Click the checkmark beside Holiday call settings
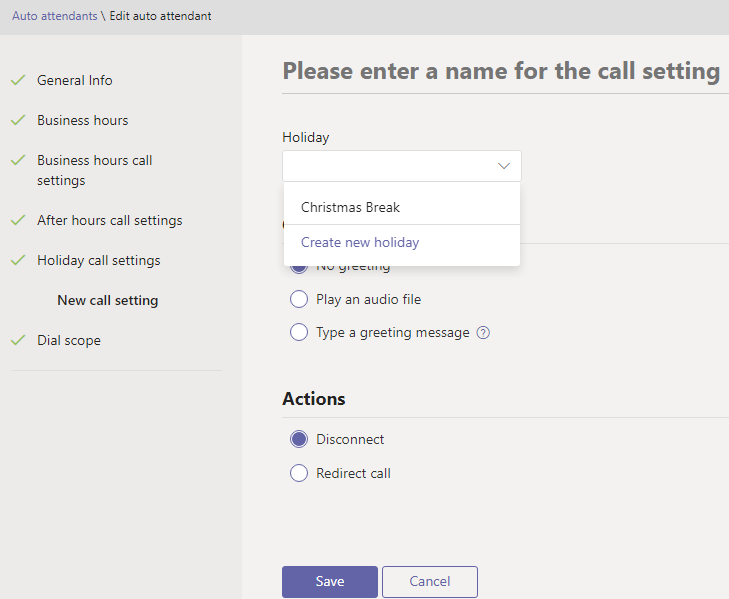729x599 pixels. click(18, 260)
